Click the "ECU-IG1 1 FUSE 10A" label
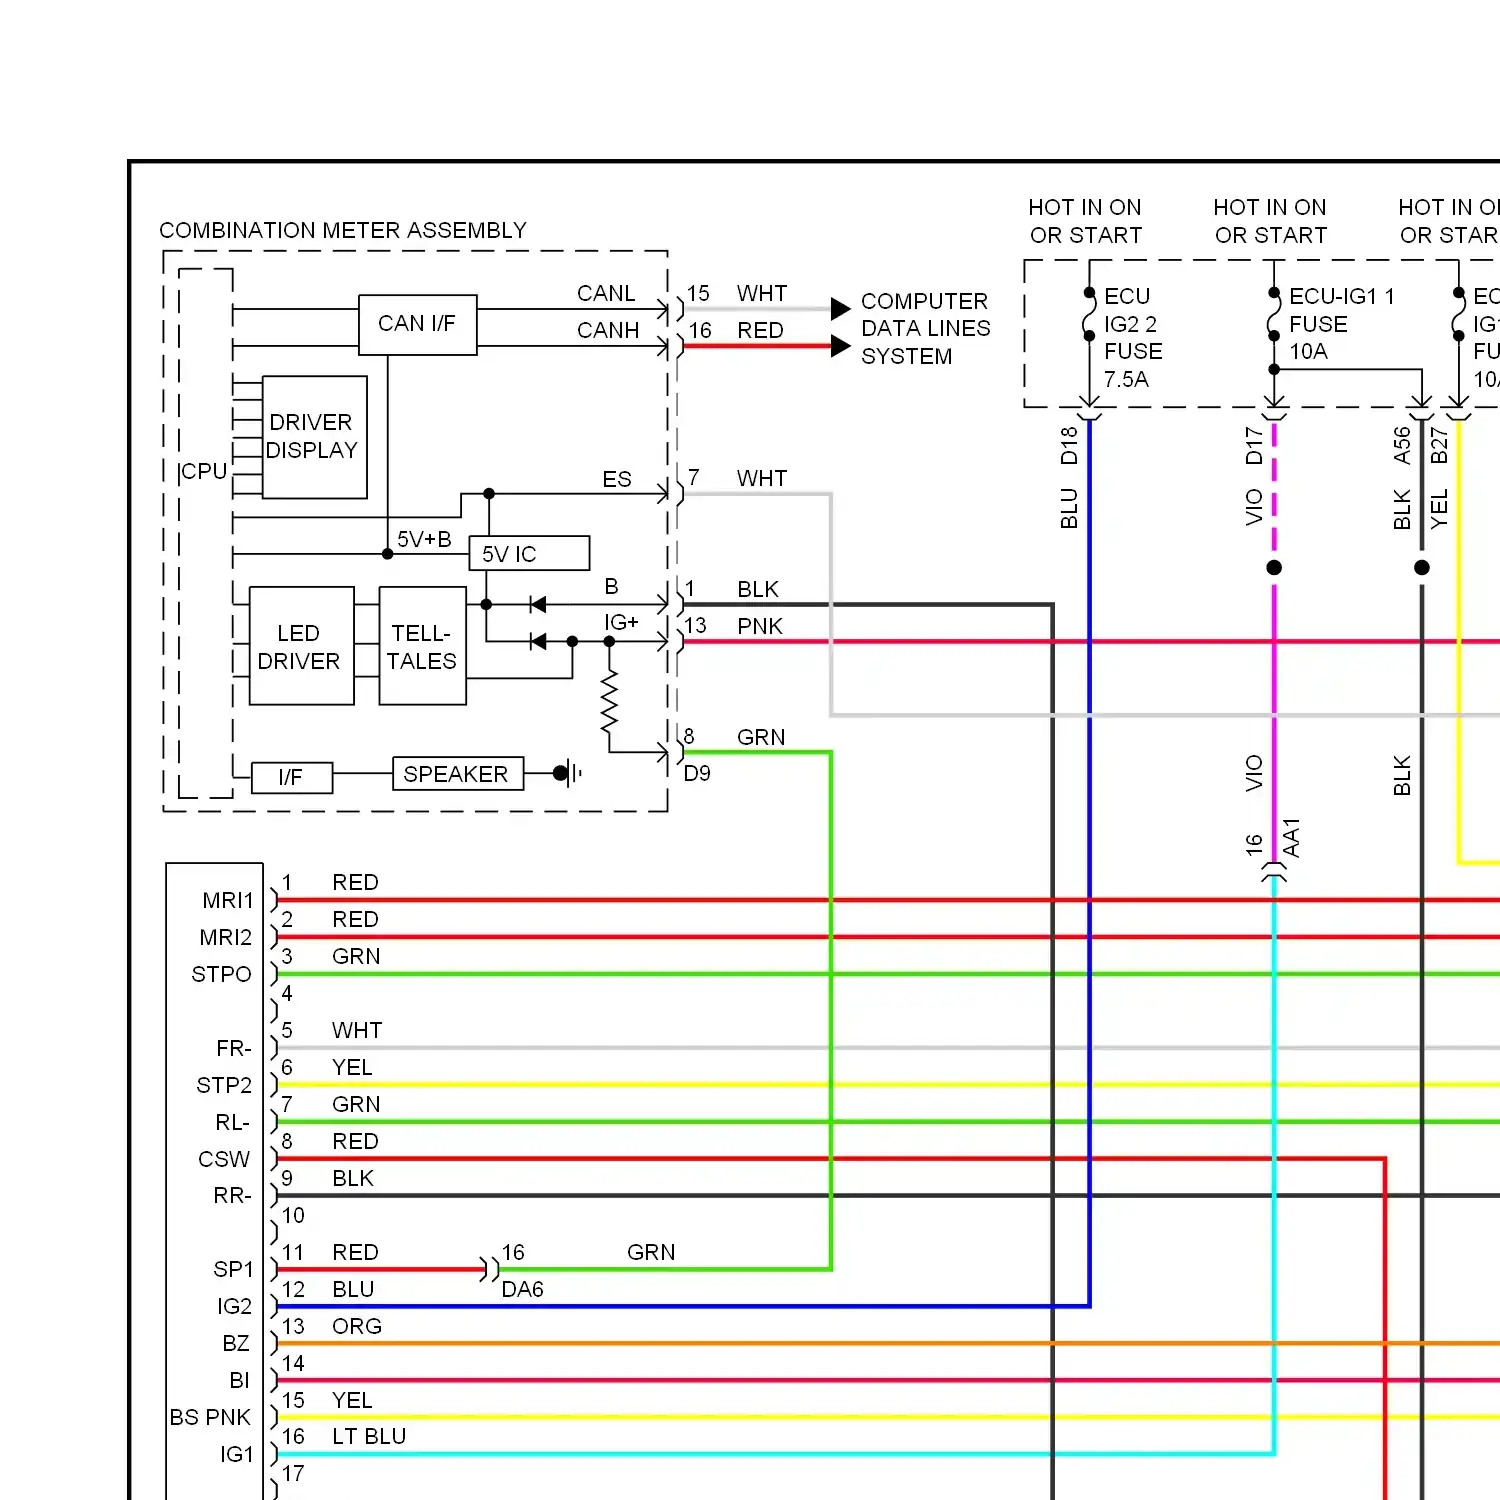1500x1500 pixels. [1341, 324]
